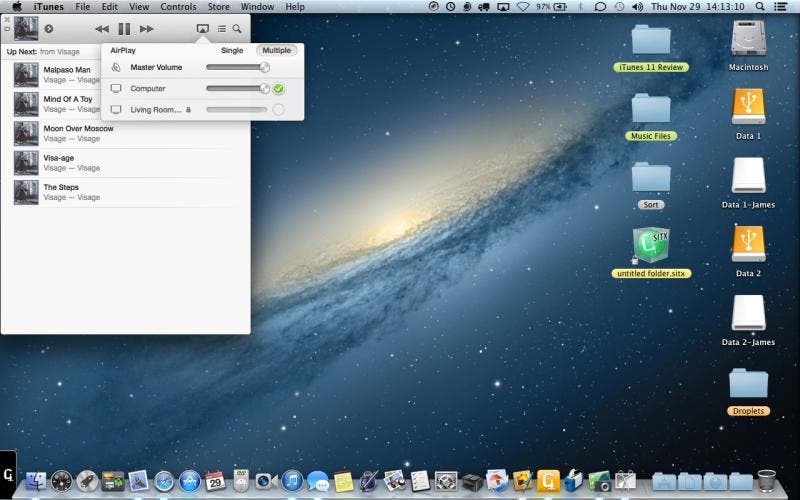Click the Computer volume slider
800x500 pixels.
pos(237,89)
